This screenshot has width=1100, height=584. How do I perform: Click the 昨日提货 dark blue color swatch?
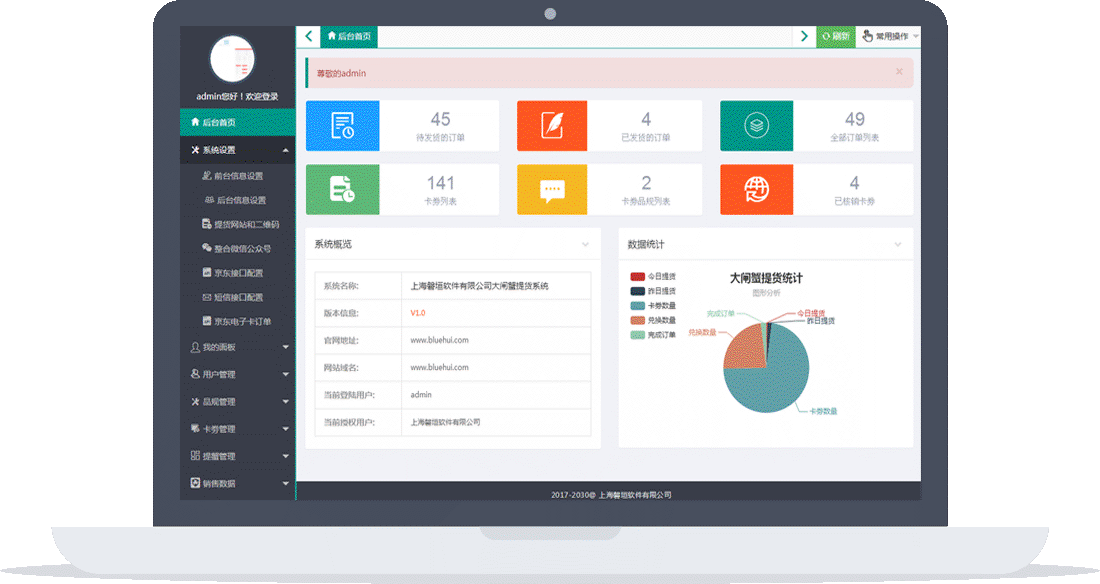pos(636,289)
